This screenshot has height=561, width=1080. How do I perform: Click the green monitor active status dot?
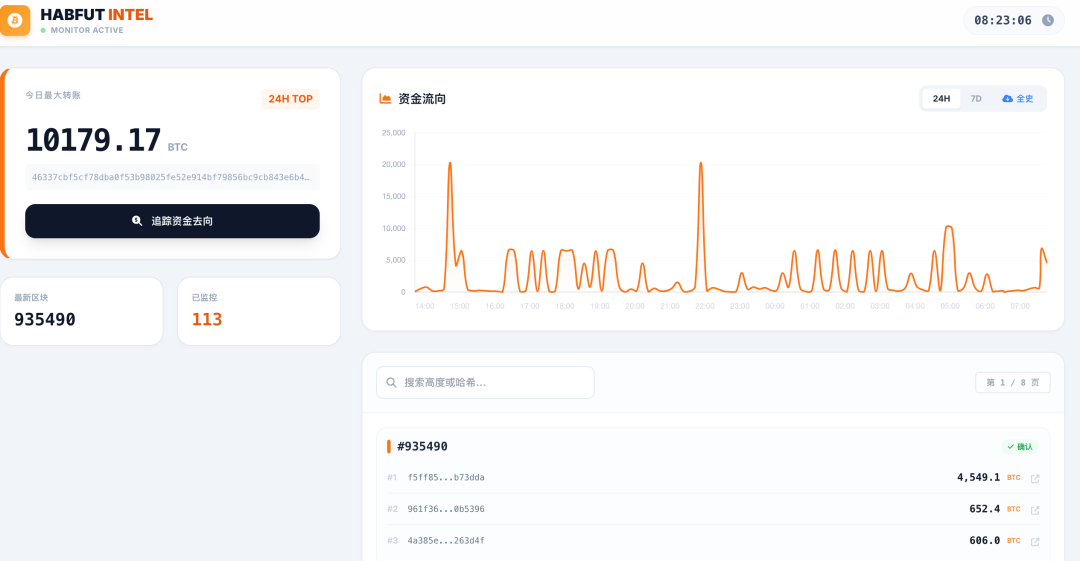(43, 30)
